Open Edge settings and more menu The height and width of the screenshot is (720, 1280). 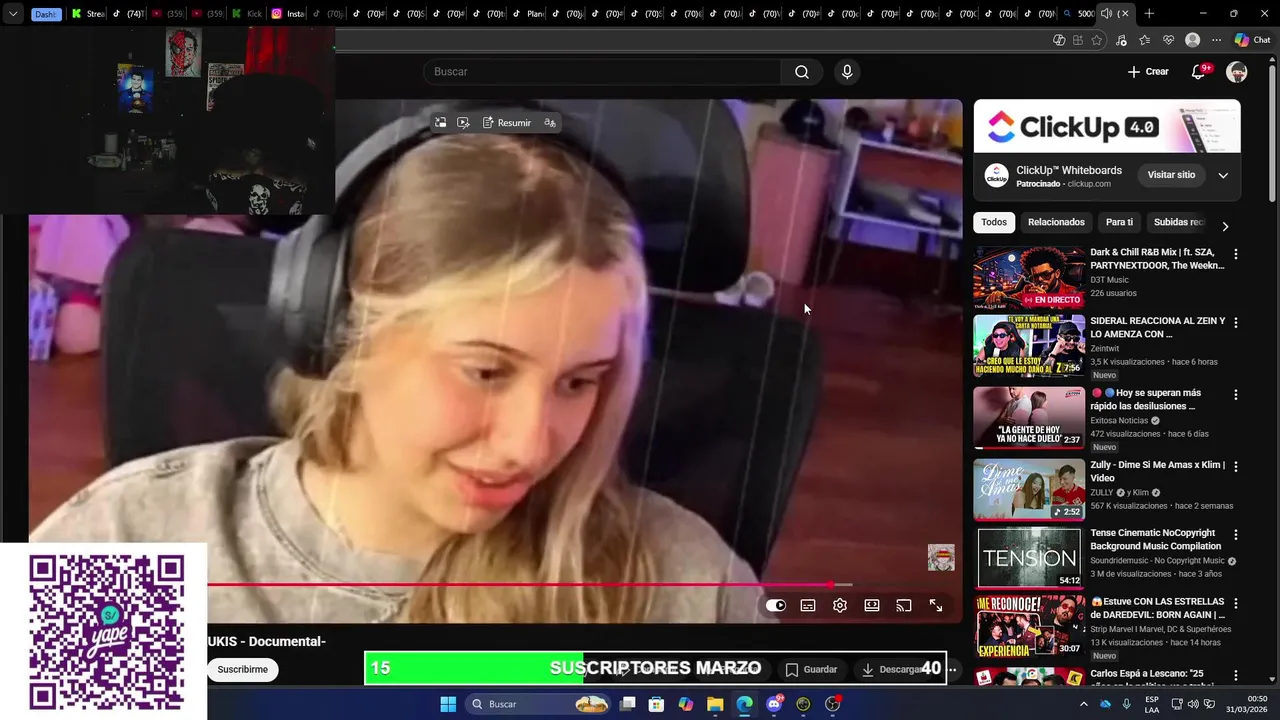[x=1216, y=40]
